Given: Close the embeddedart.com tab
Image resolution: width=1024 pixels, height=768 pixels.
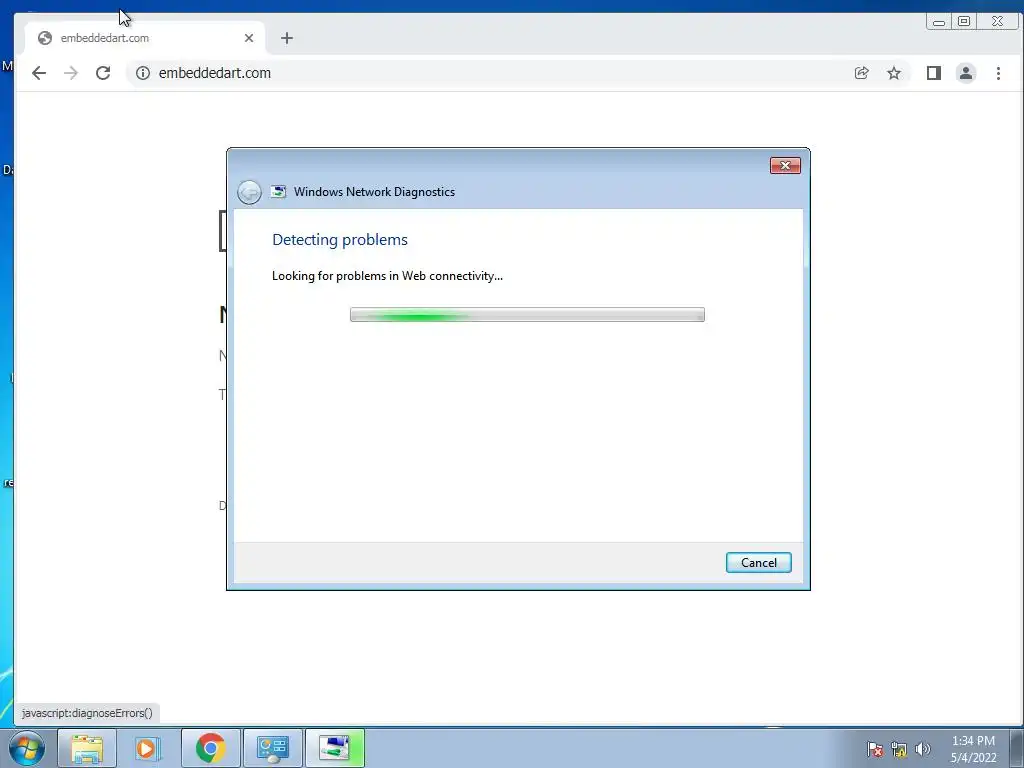Looking at the screenshot, I should (249, 38).
